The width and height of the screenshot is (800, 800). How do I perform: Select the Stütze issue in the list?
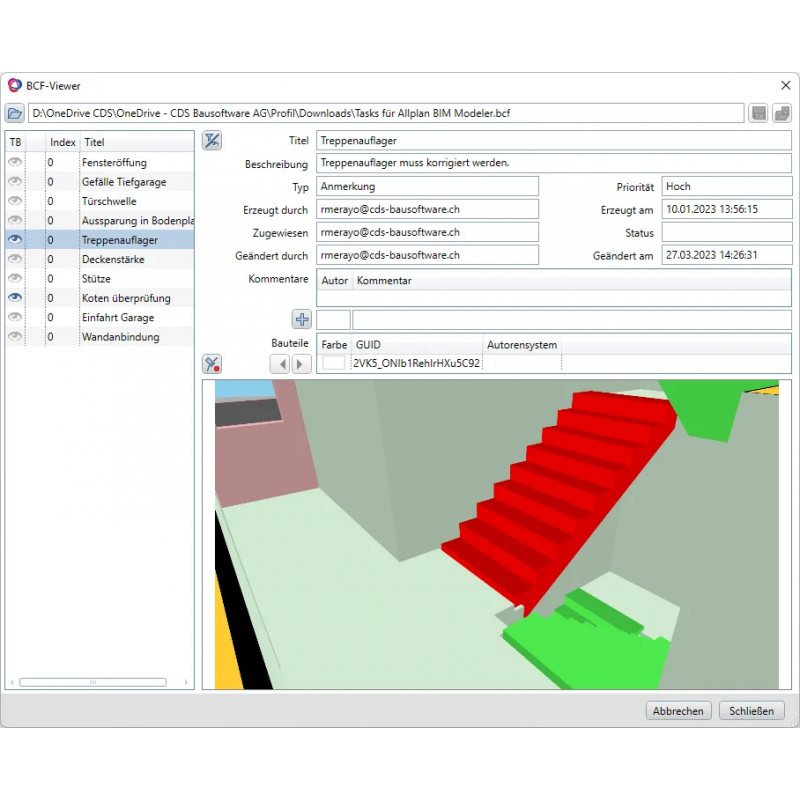[x=110, y=278]
